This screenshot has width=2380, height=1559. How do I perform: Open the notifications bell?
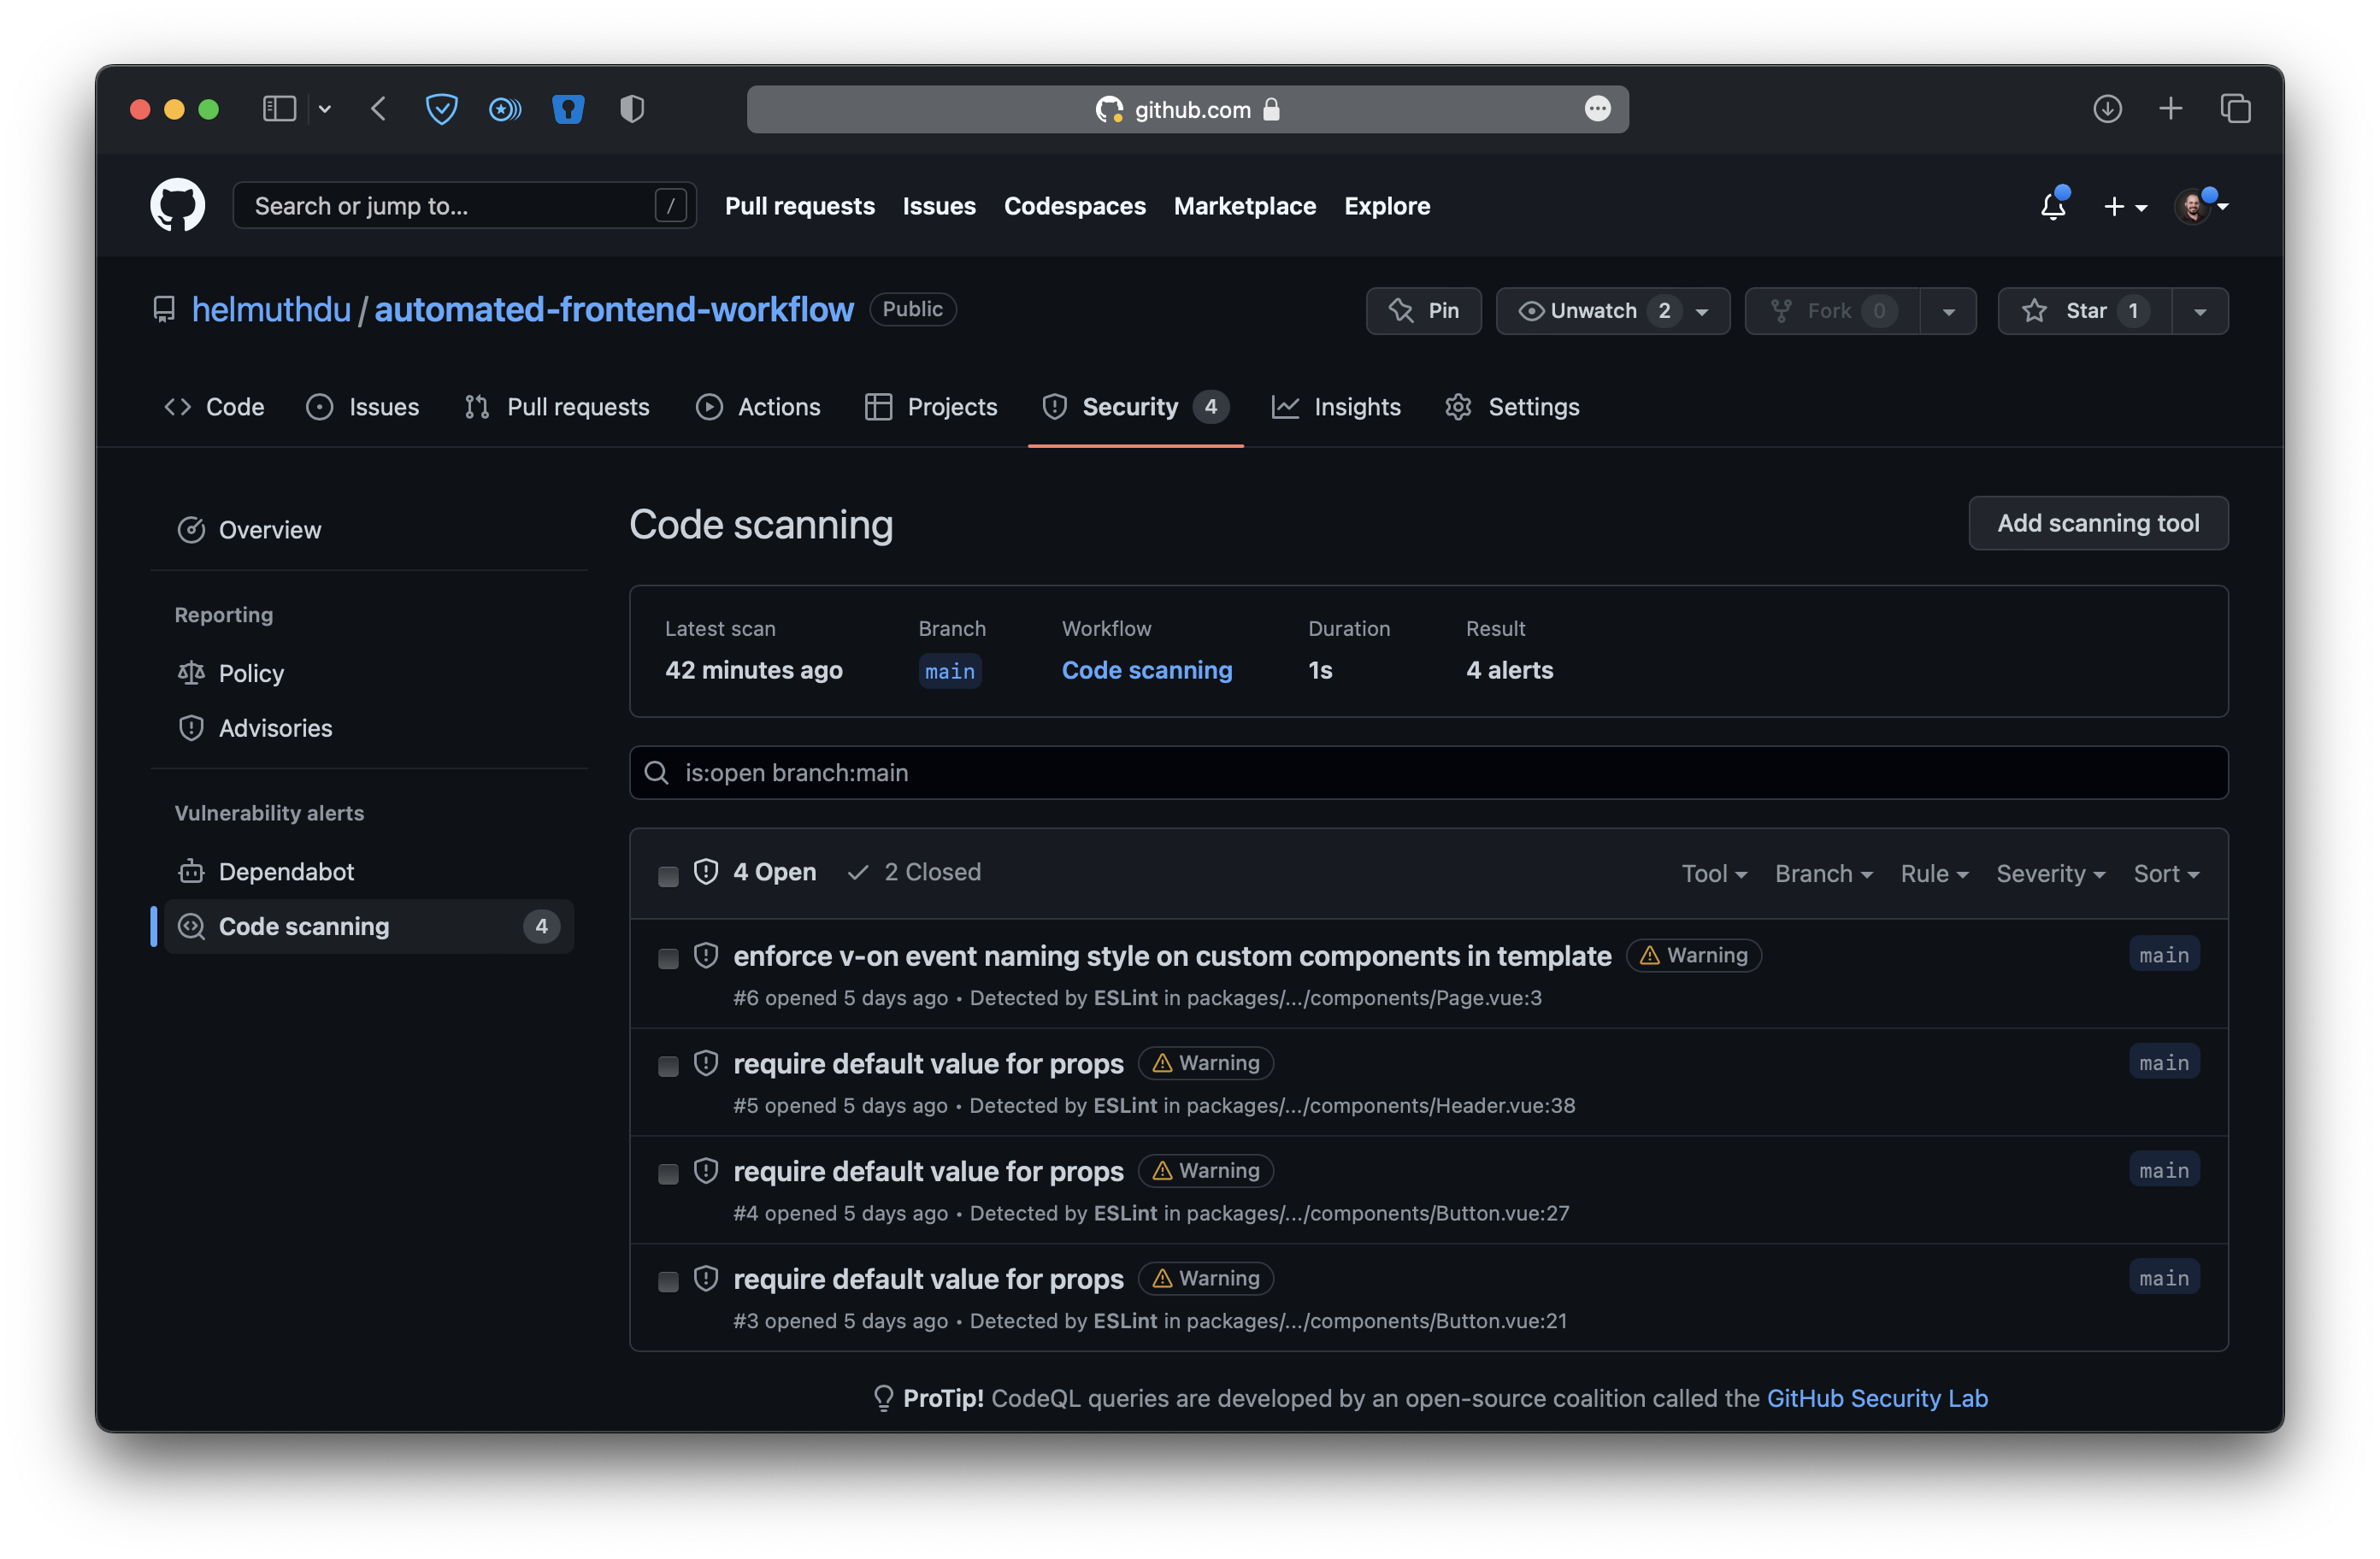click(x=2052, y=206)
